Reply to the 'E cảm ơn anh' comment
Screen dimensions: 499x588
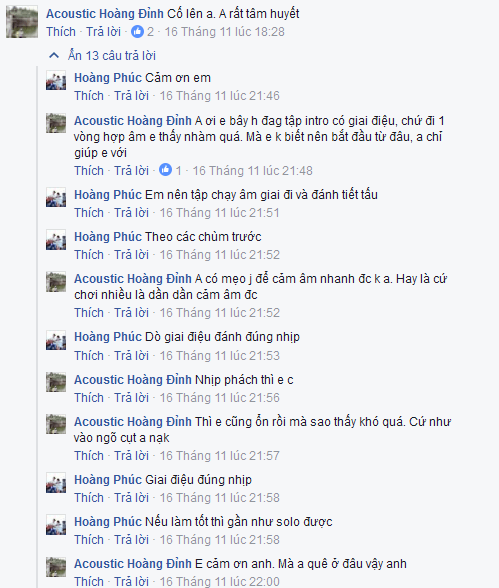[x=132, y=582]
